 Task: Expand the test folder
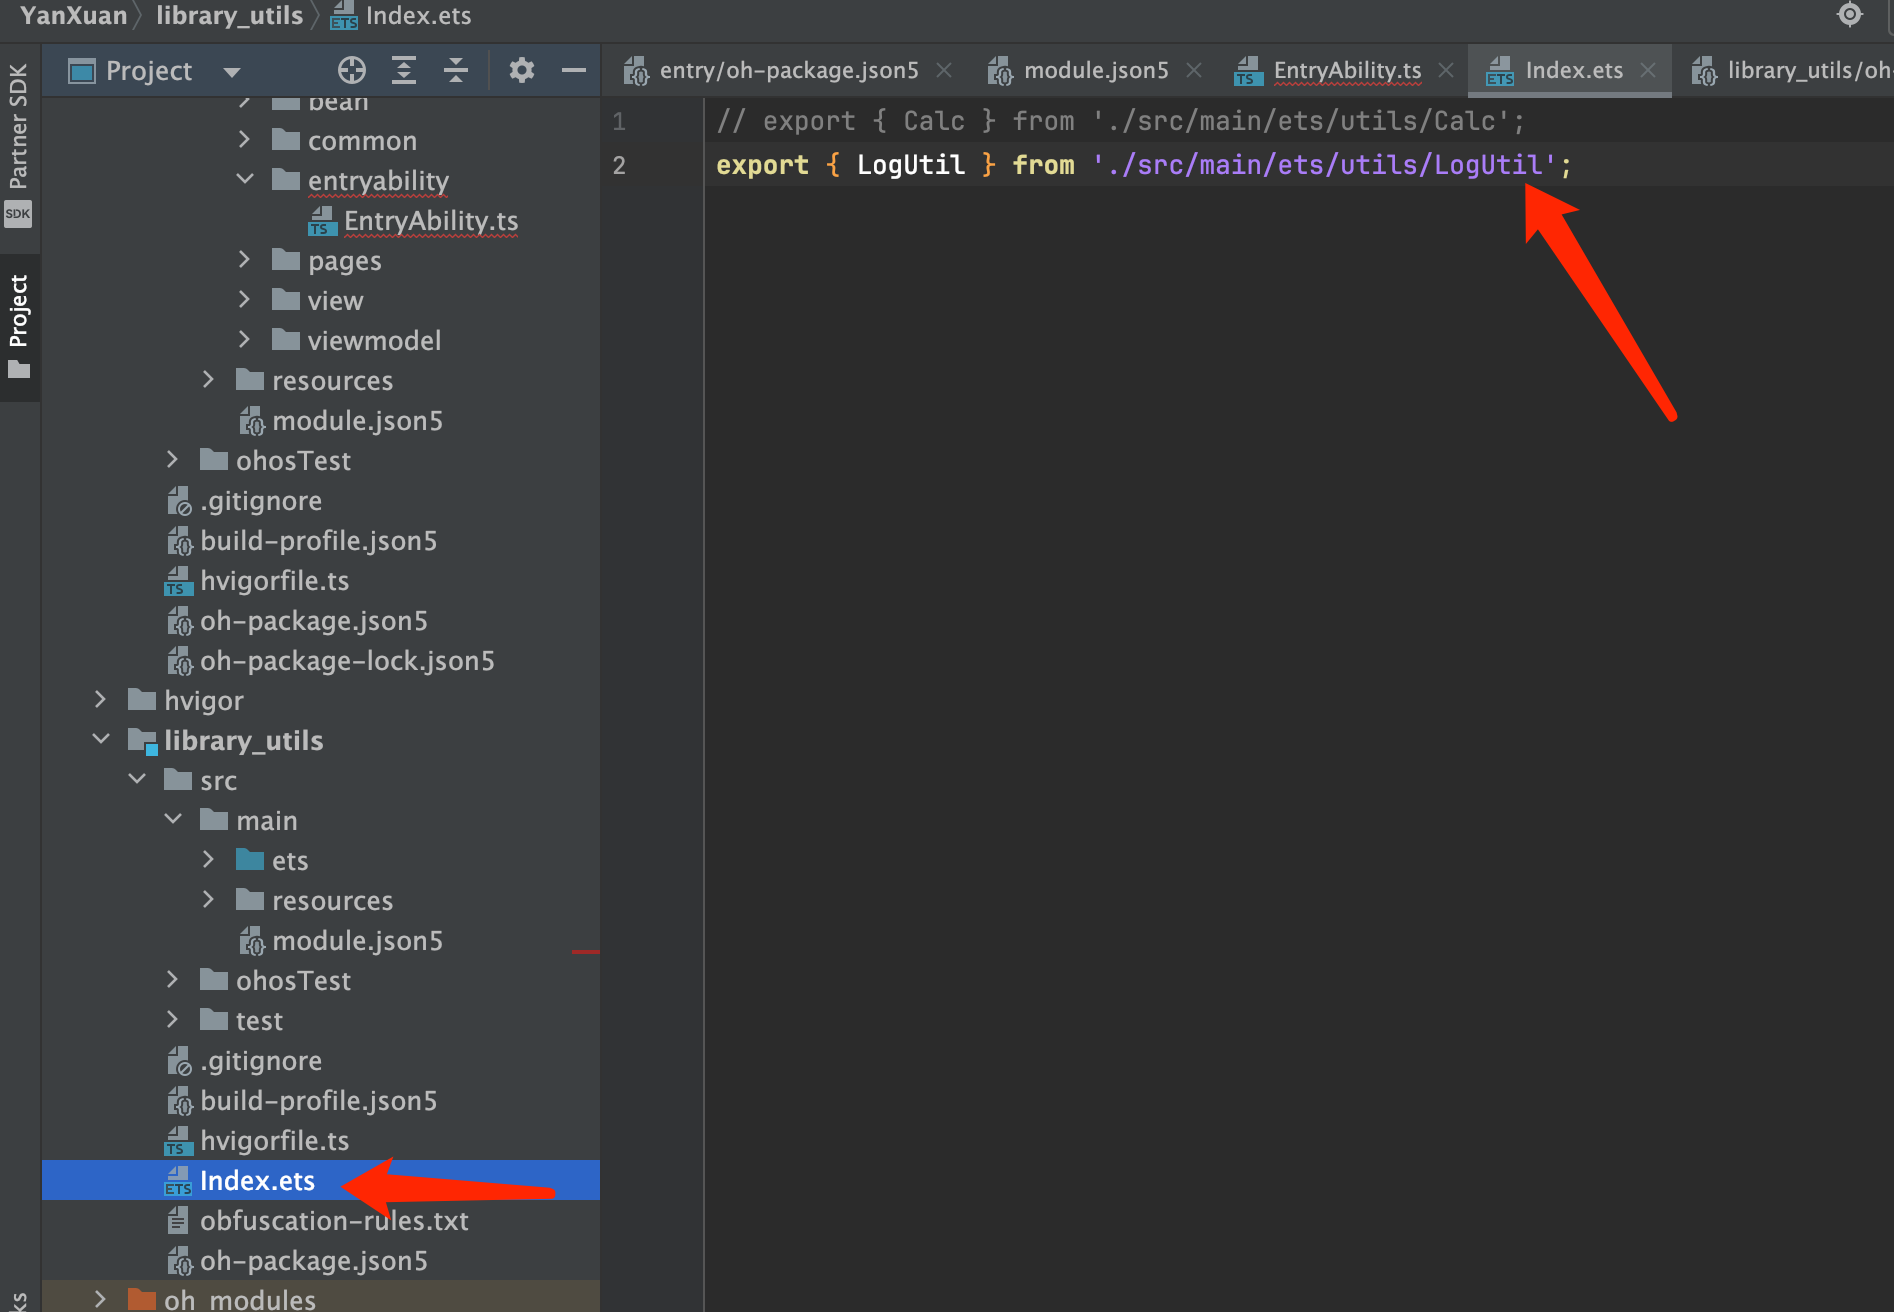173,1020
